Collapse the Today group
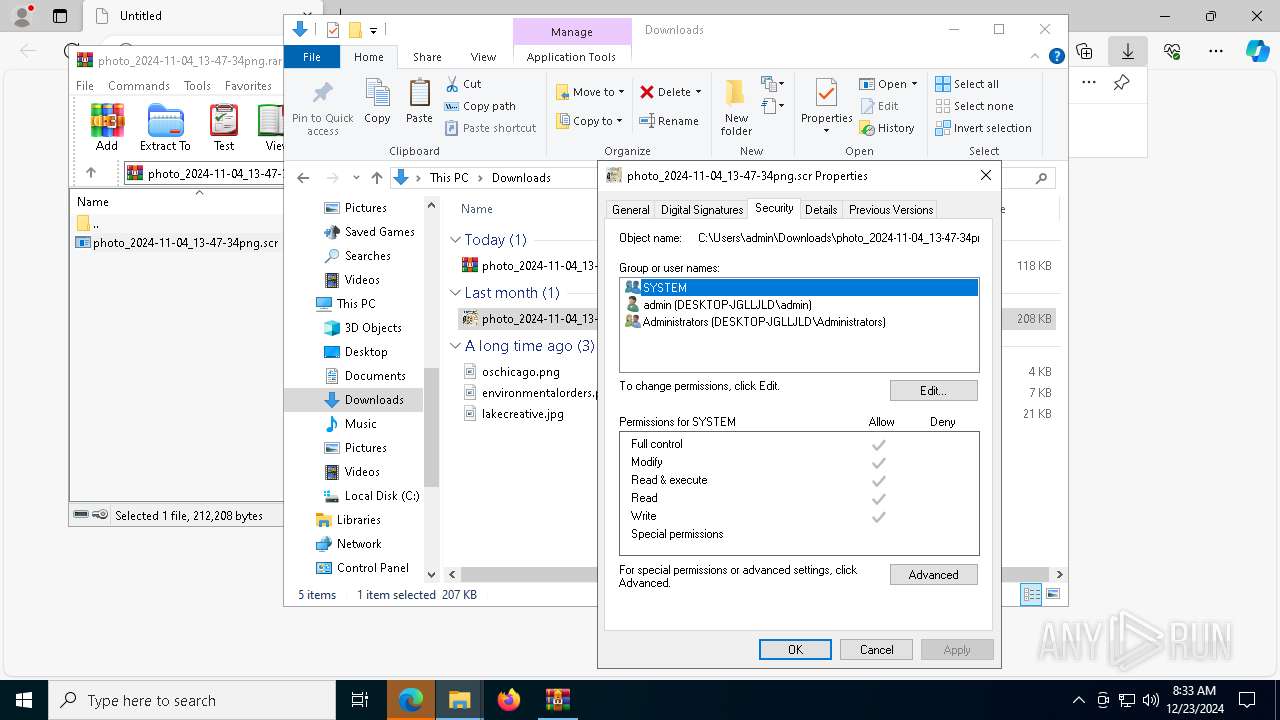The width and height of the screenshot is (1280, 720). point(456,240)
